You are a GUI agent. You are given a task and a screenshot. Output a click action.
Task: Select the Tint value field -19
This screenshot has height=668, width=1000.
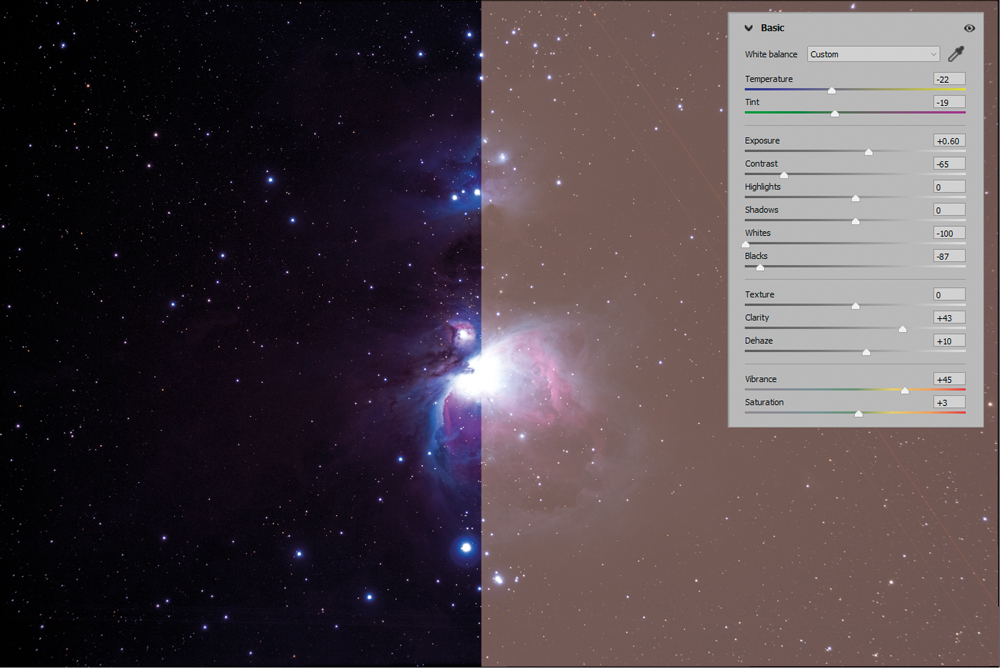[949, 102]
